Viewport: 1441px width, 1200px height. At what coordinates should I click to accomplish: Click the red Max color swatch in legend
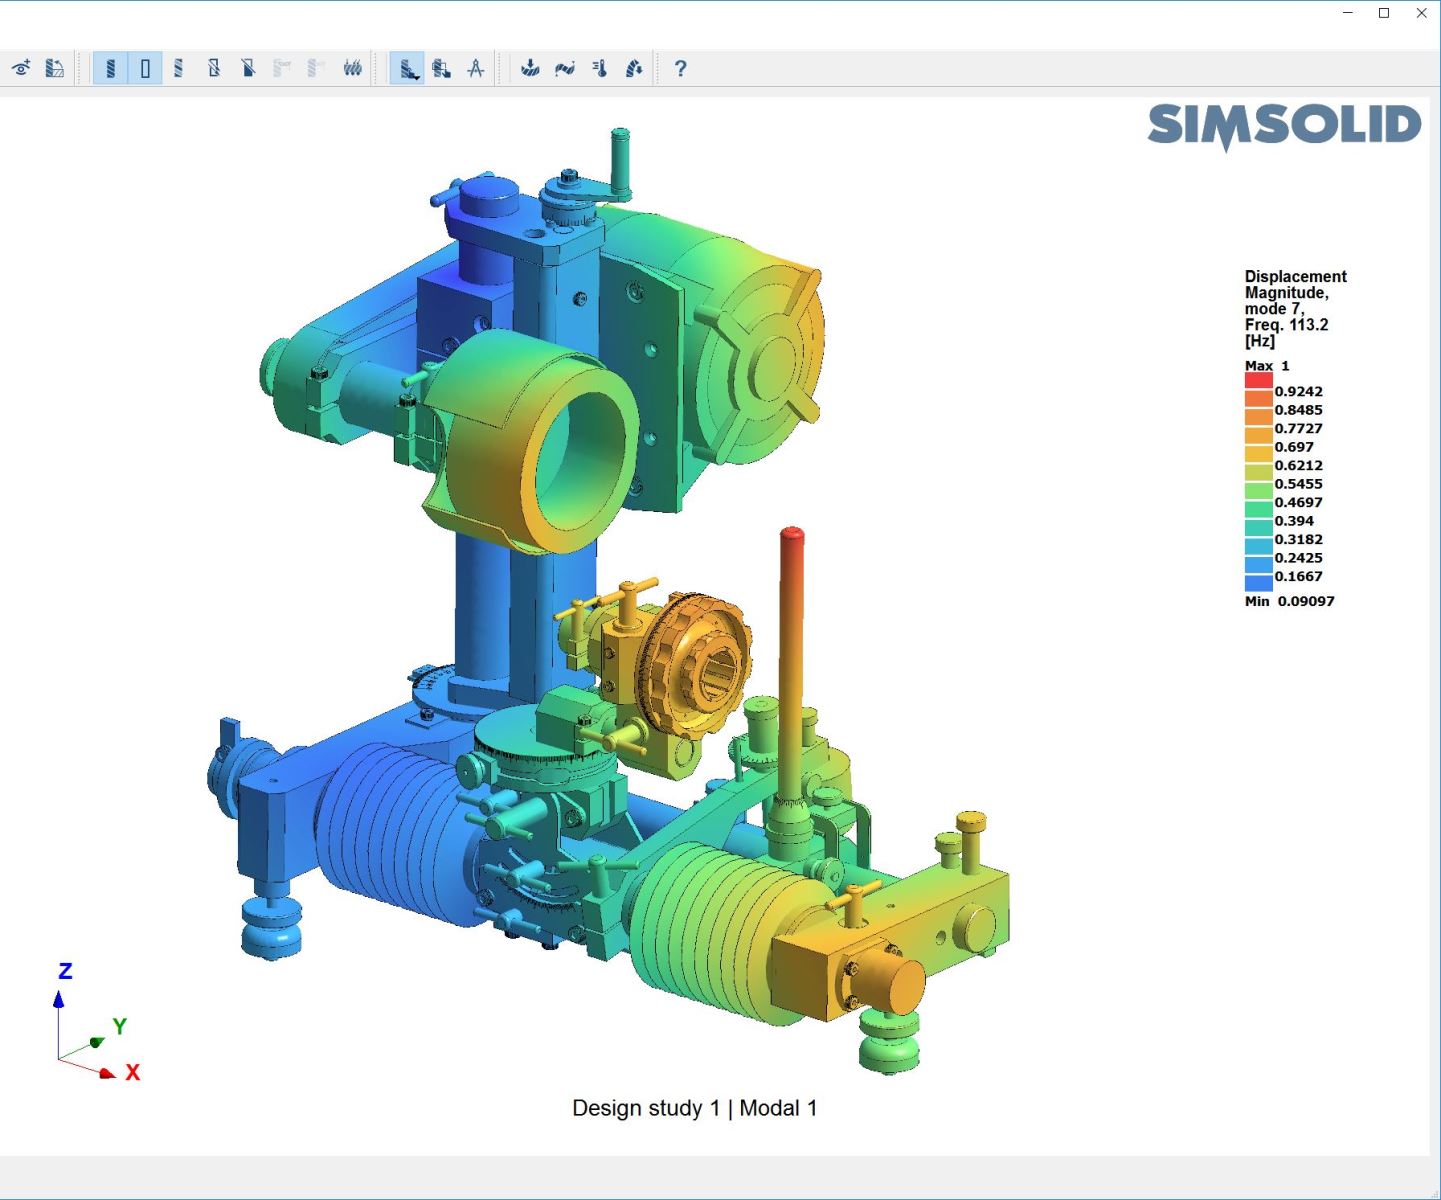(x=1258, y=380)
